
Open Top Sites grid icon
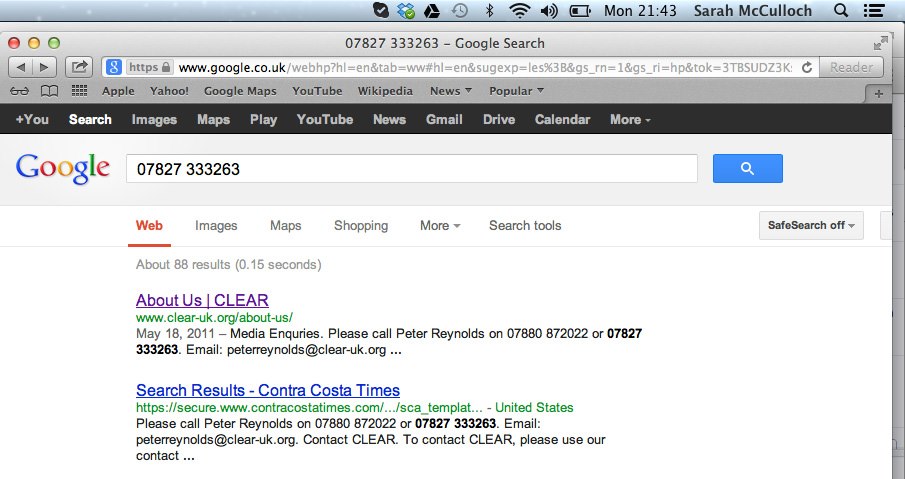[x=79, y=91]
